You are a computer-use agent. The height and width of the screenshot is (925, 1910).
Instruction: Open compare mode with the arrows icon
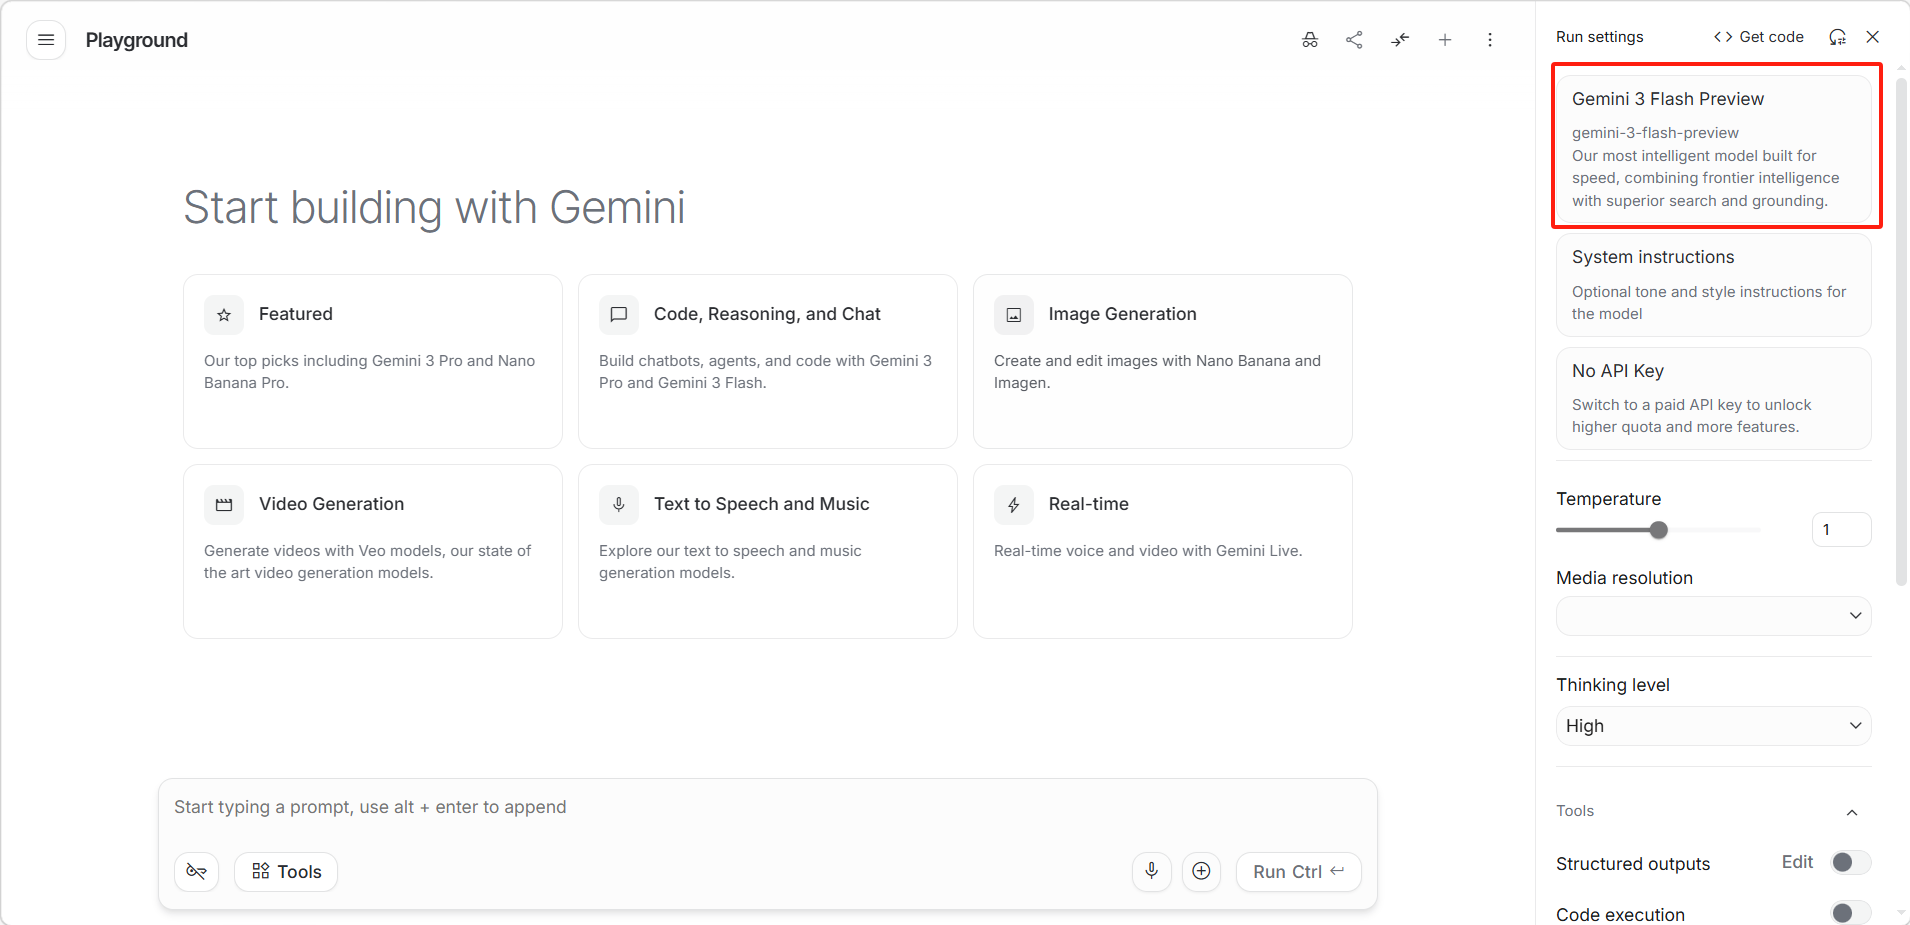click(1400, 40)
